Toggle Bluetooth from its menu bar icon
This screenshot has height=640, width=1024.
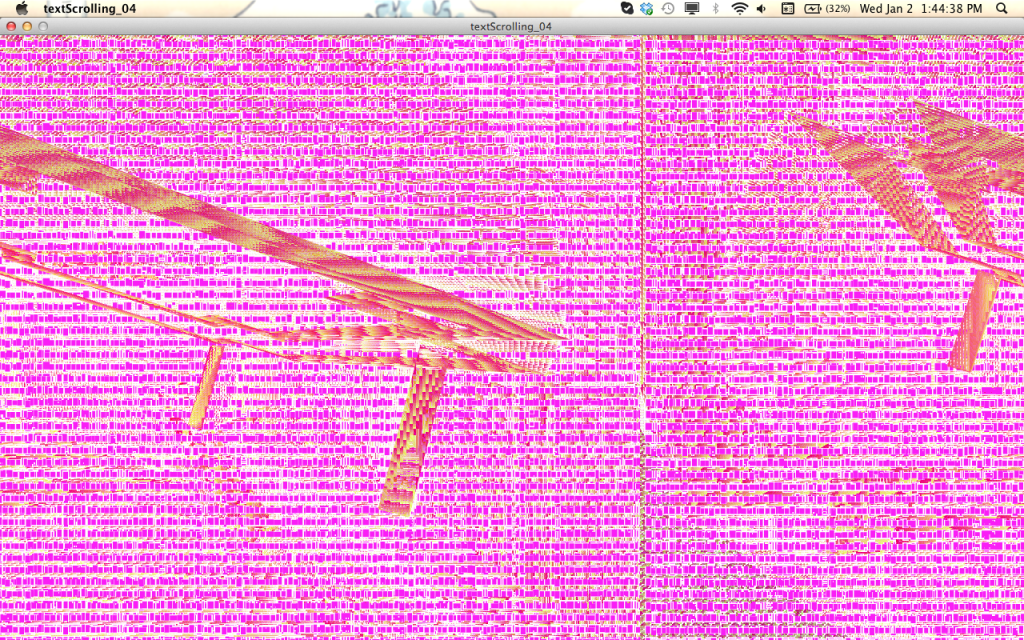pos(715,8)
